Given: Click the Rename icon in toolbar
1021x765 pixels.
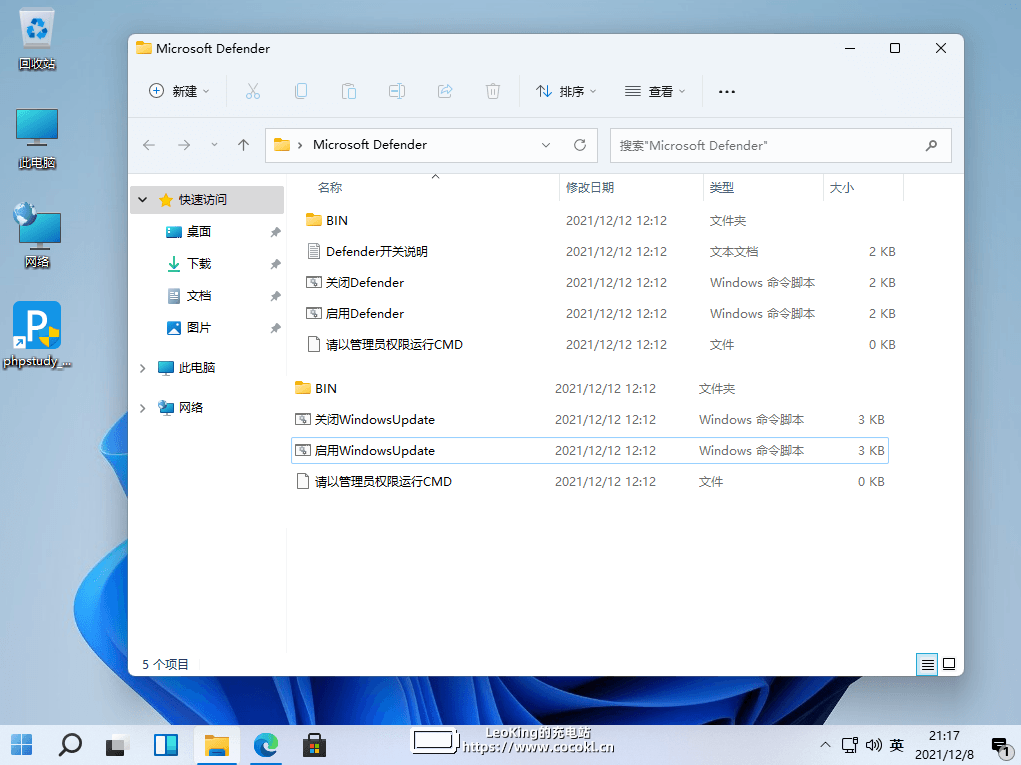Looking at the screenshot, I should 397,91.
